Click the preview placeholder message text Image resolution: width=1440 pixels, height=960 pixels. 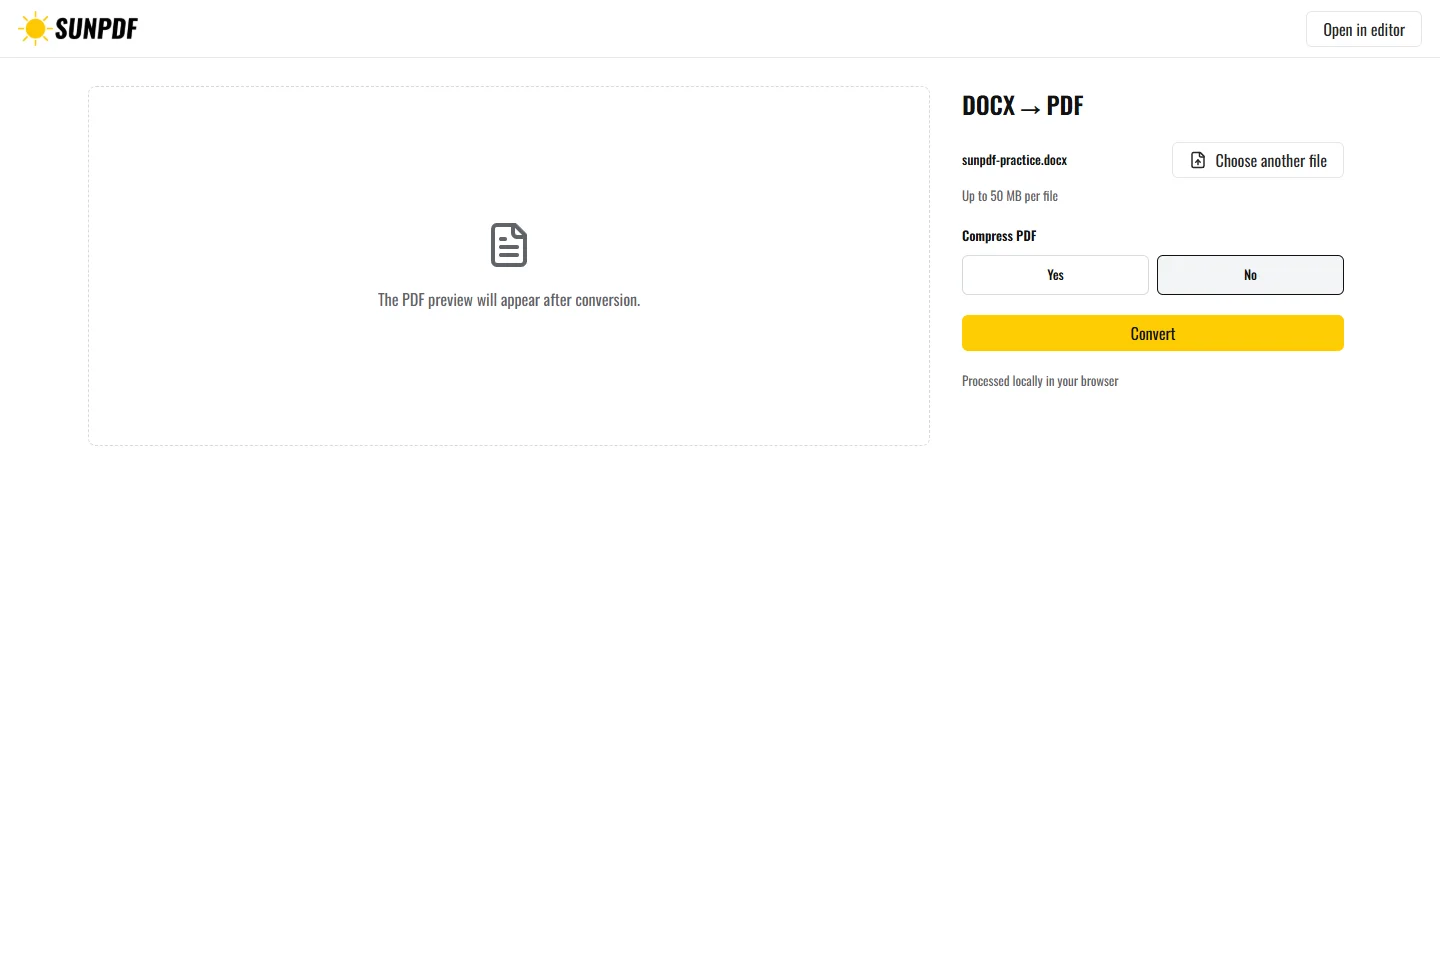click(x=509, y=300)
